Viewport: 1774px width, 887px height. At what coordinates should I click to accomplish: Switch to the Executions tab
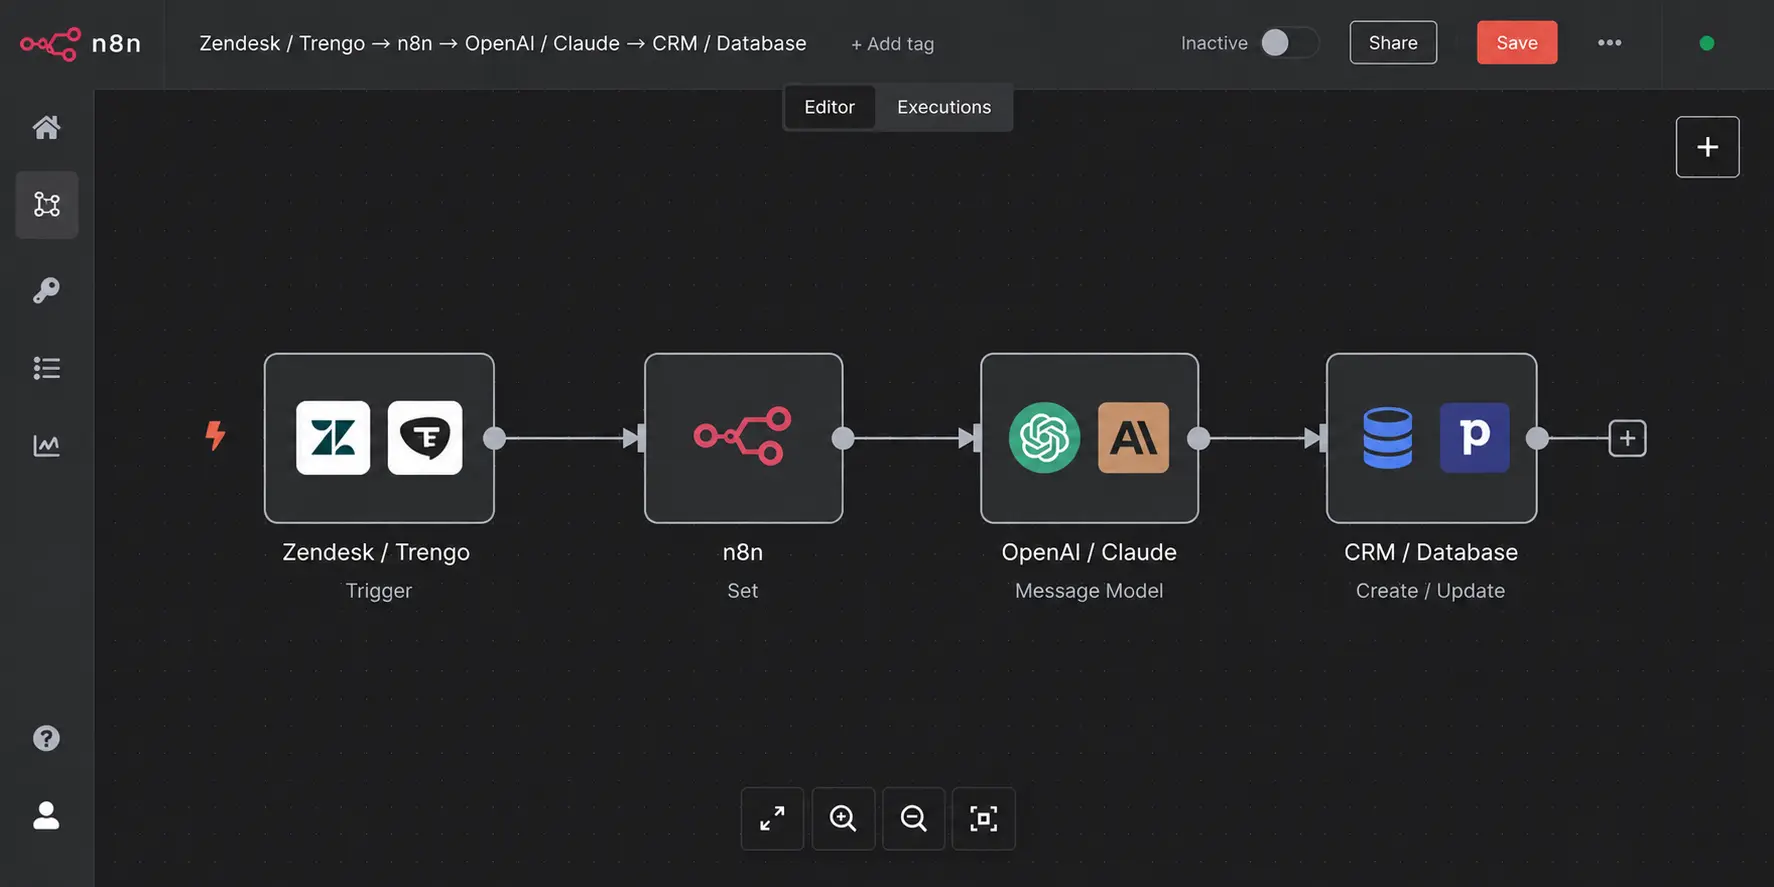(x=944, y=107)
